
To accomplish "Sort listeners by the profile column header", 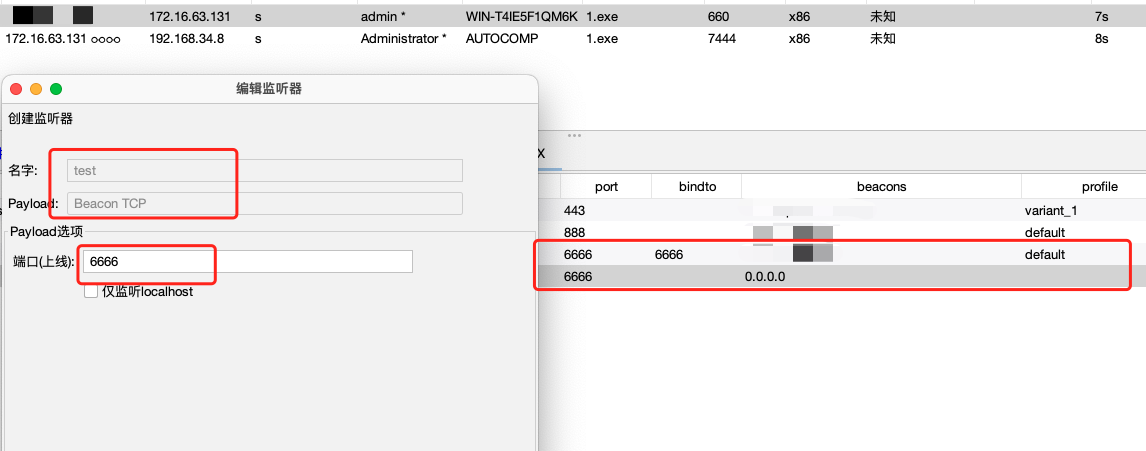I will [1084, 187].
